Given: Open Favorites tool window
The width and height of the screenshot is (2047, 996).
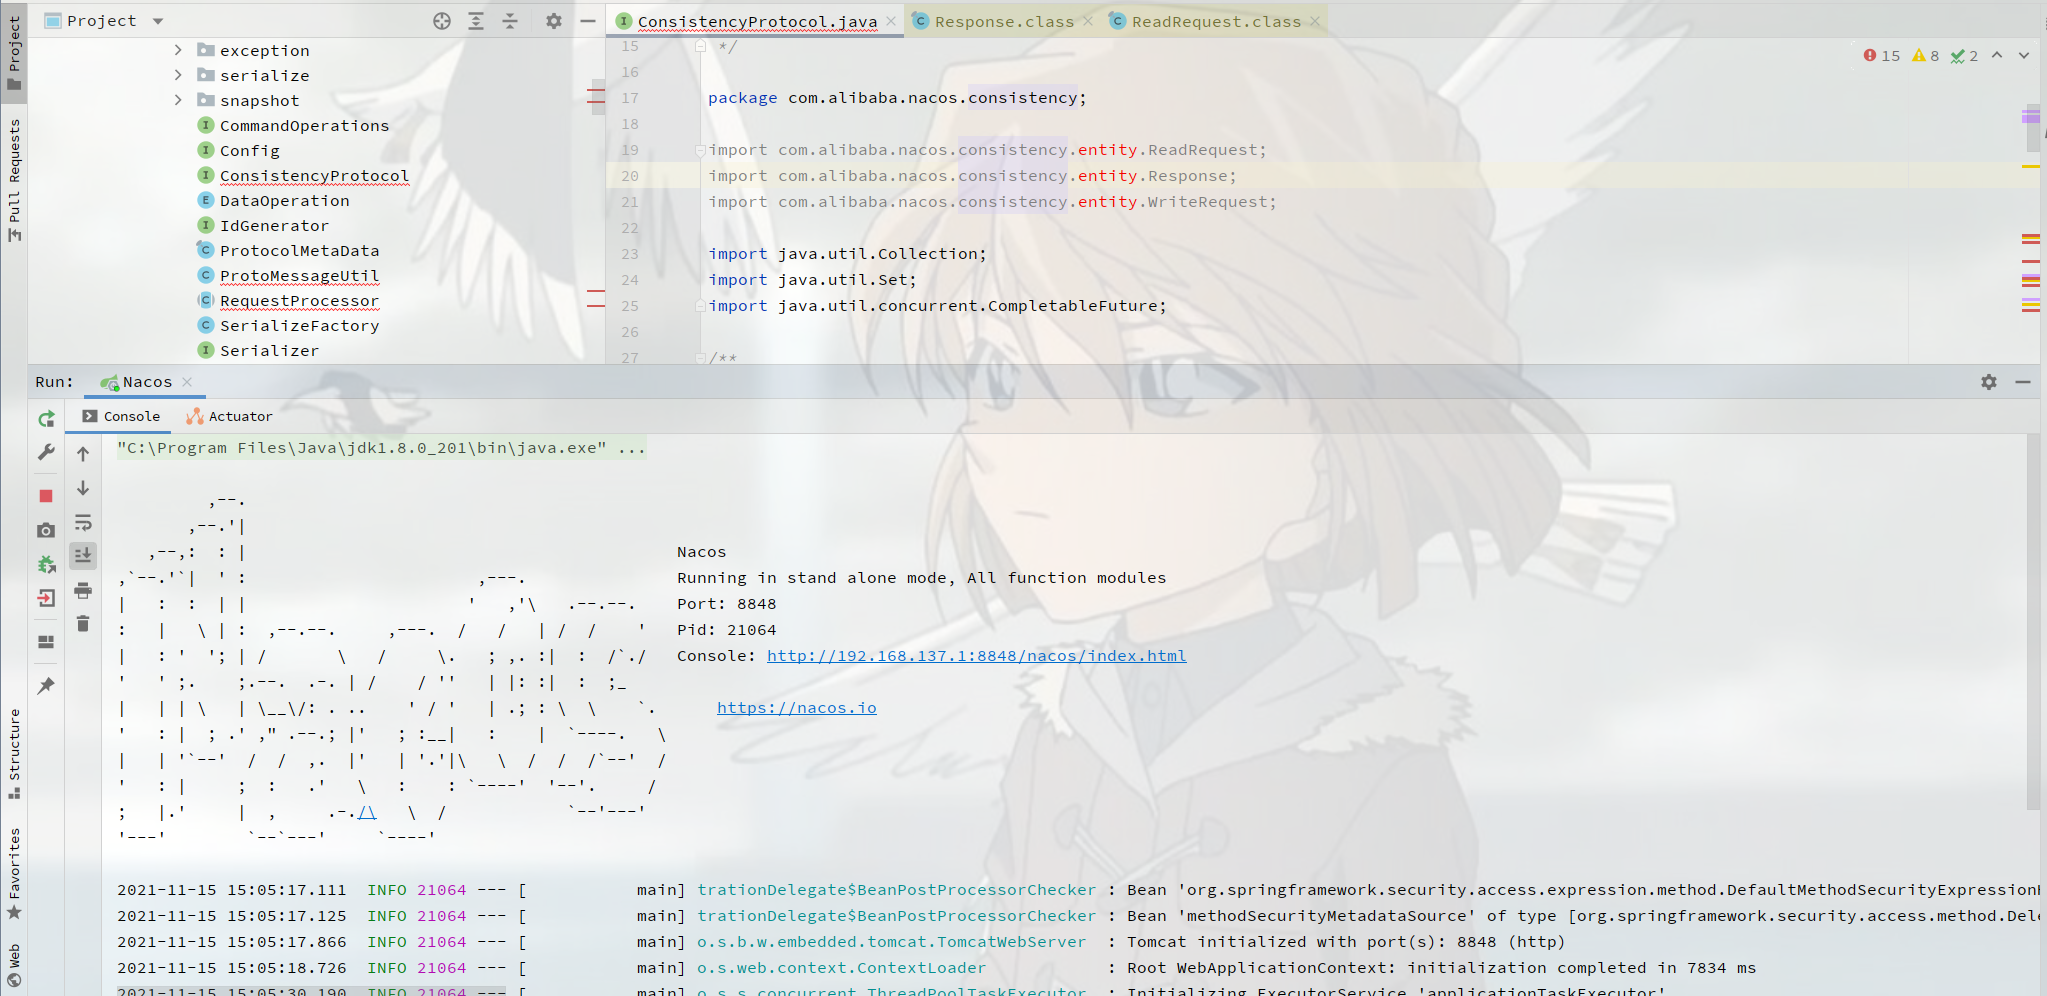Looking at the screenshot, I should [14, 873].
